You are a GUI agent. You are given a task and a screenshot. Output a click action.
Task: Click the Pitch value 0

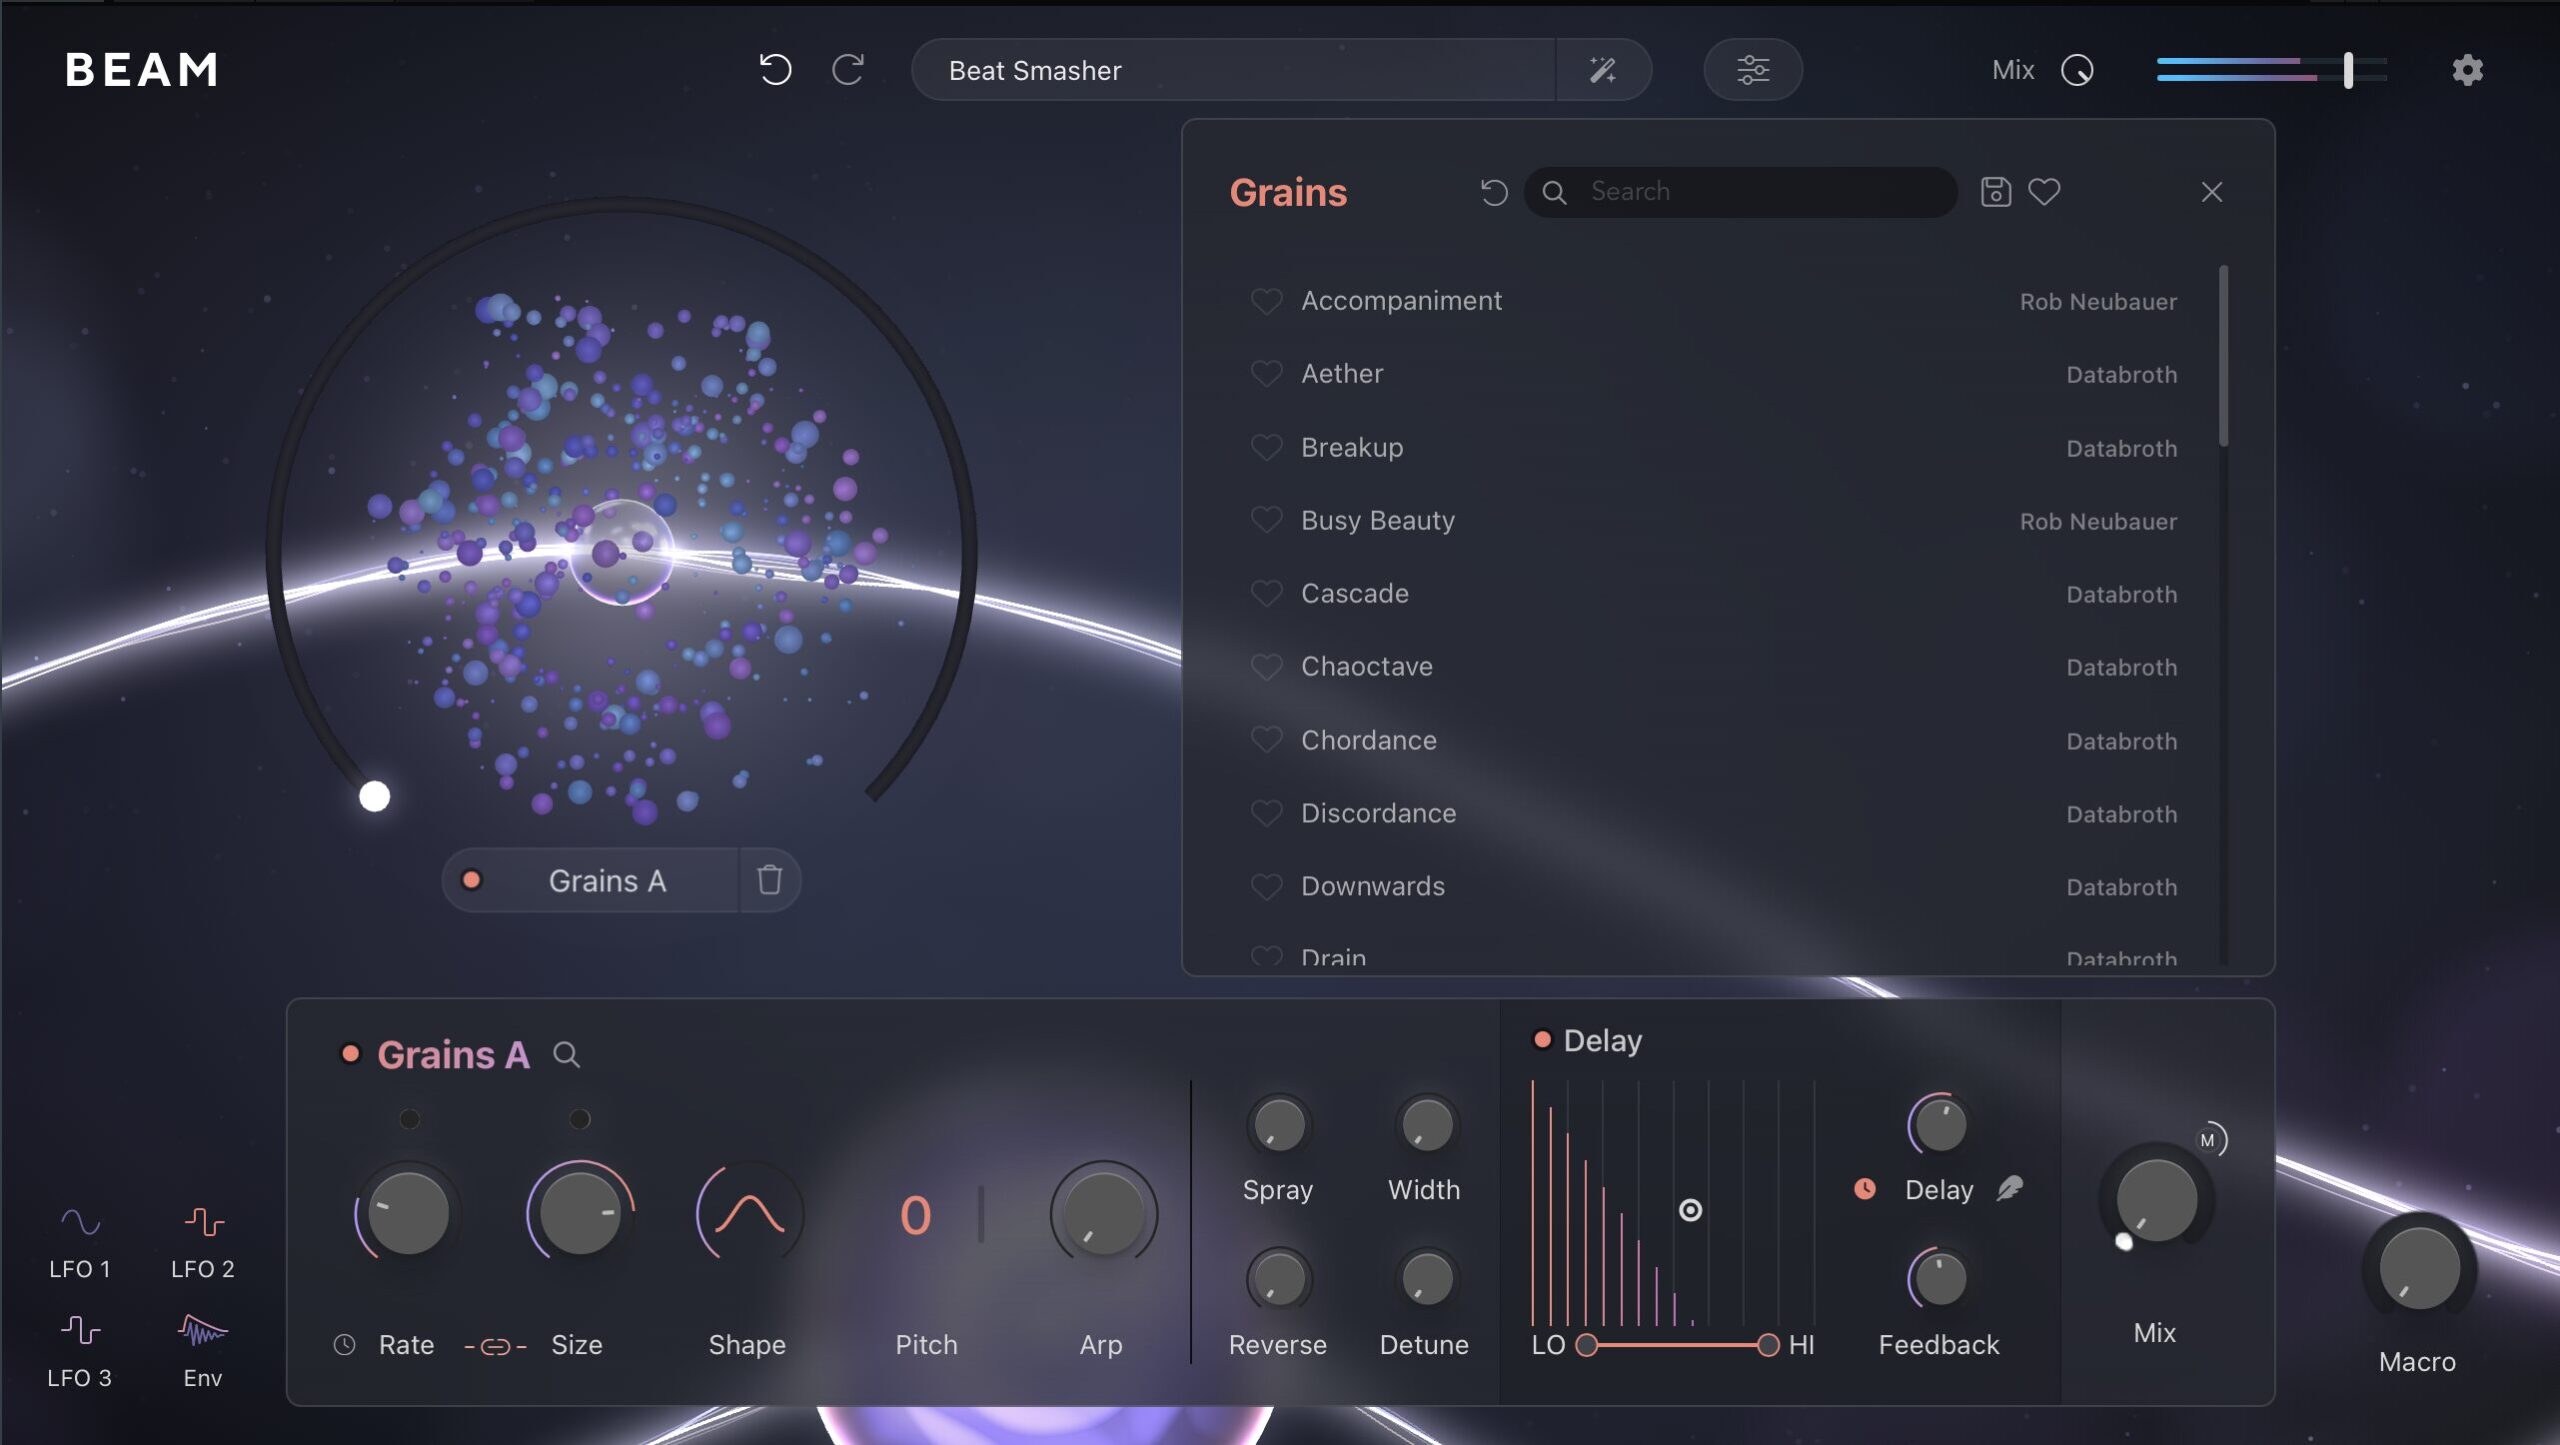[915, 1215]
